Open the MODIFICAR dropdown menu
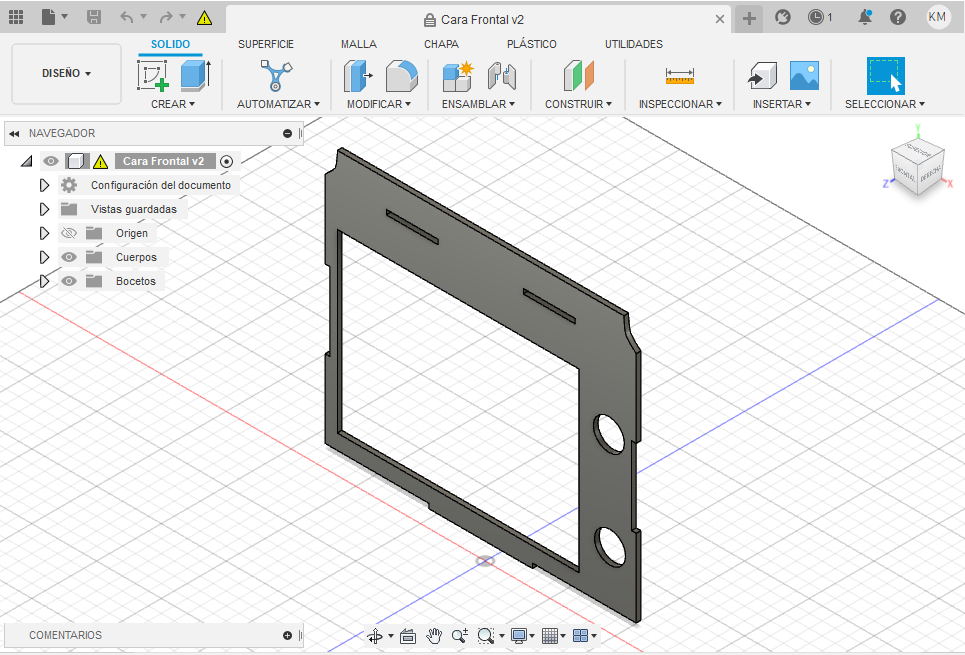 pyautogui.click(x=378, y=104)
